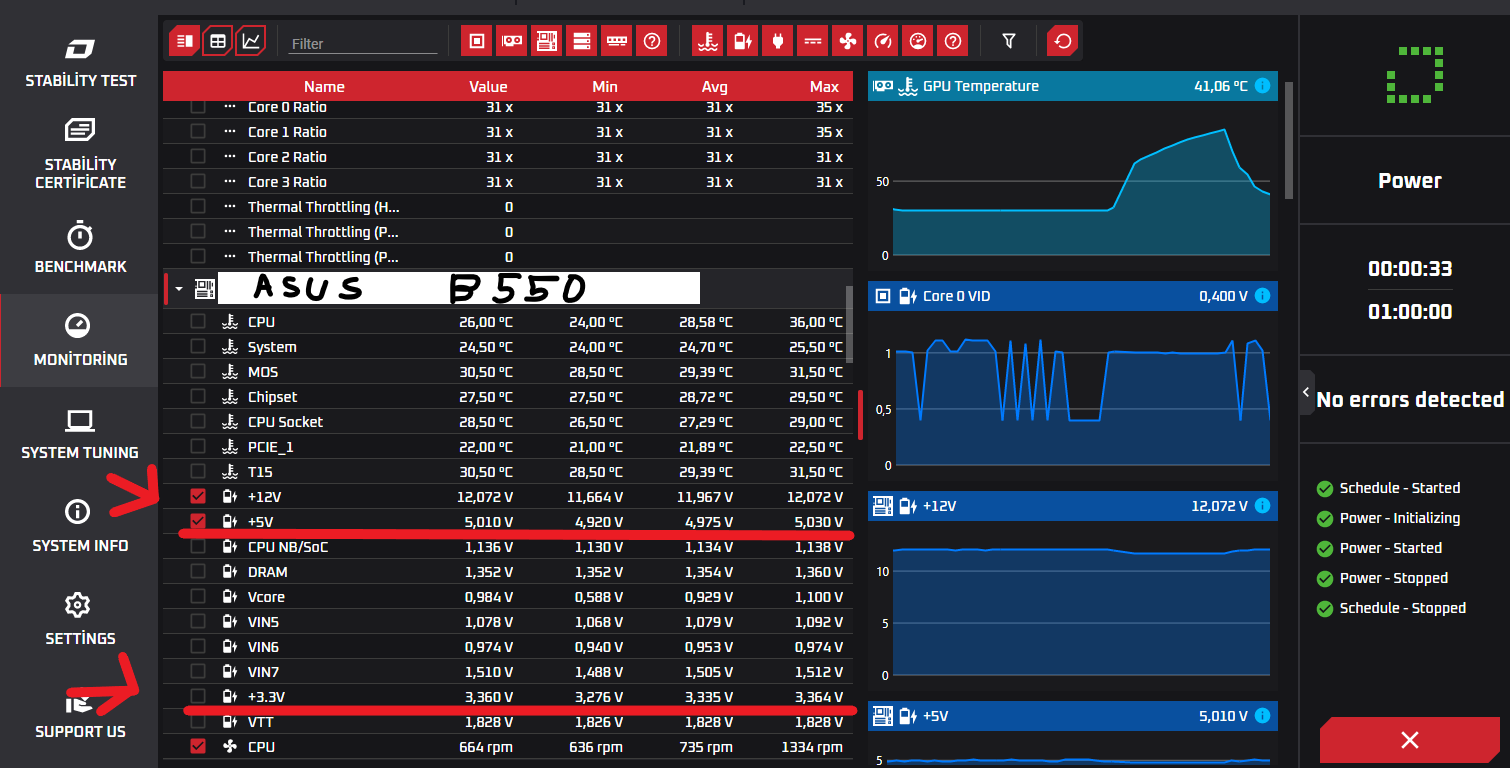The height and width of the screenshot is (768, 1510).
Task: Check the Core 0 Ratio checkbox
Action: pyautogui.click(x=198, y=107)
